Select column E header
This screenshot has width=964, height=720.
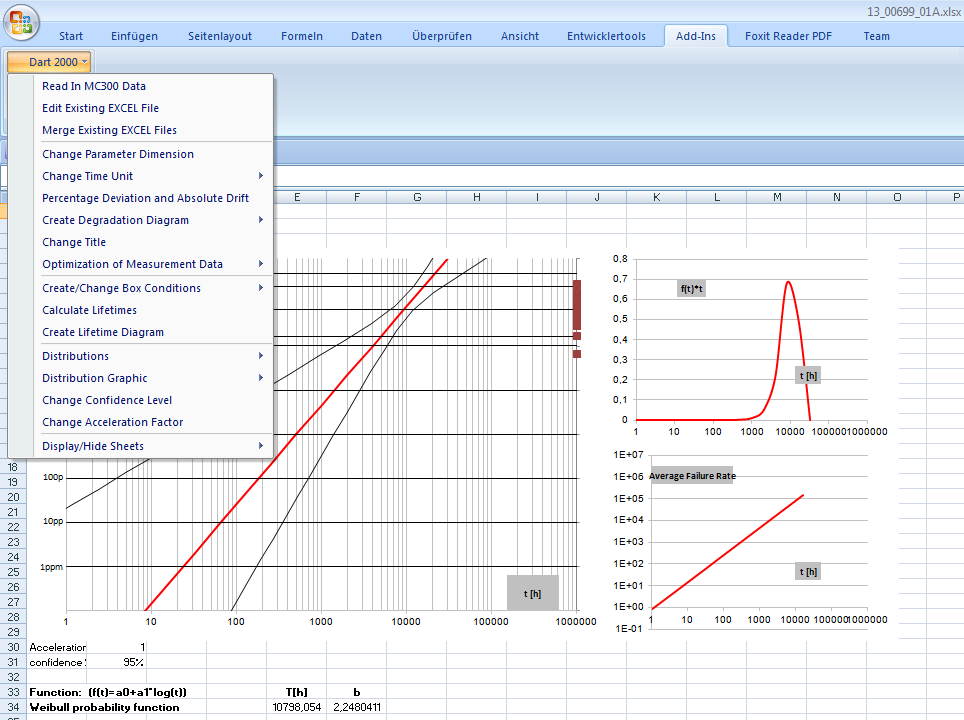click(298, 197)
